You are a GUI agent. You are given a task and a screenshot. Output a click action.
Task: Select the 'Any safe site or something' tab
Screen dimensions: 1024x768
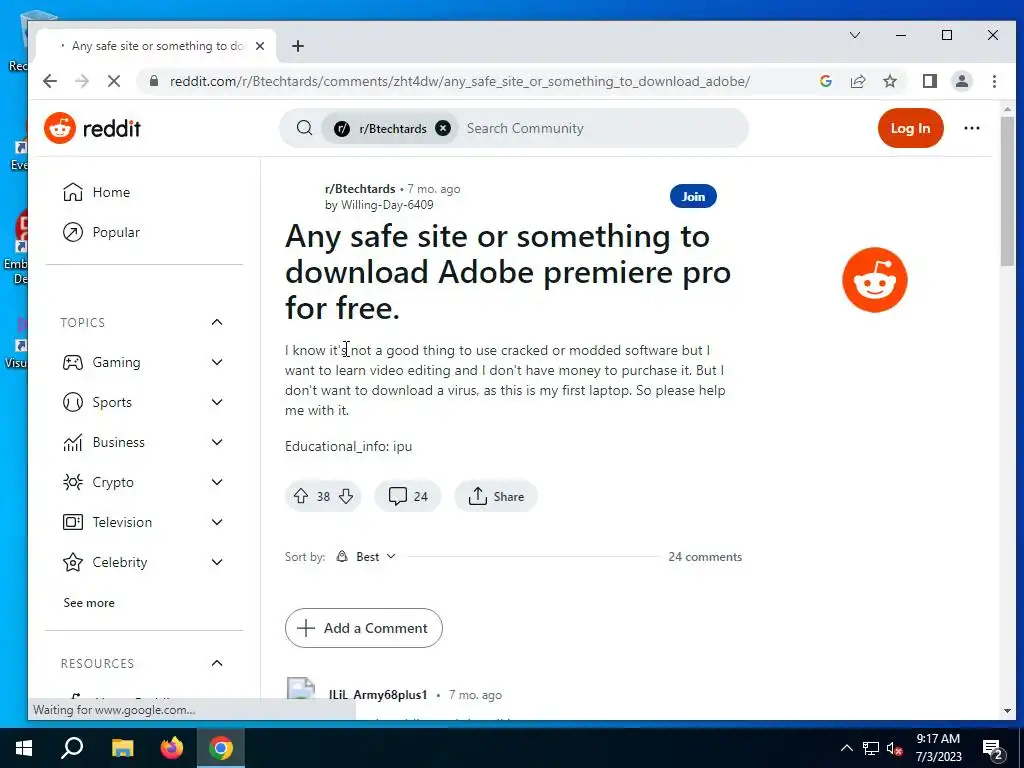[157, 46]
